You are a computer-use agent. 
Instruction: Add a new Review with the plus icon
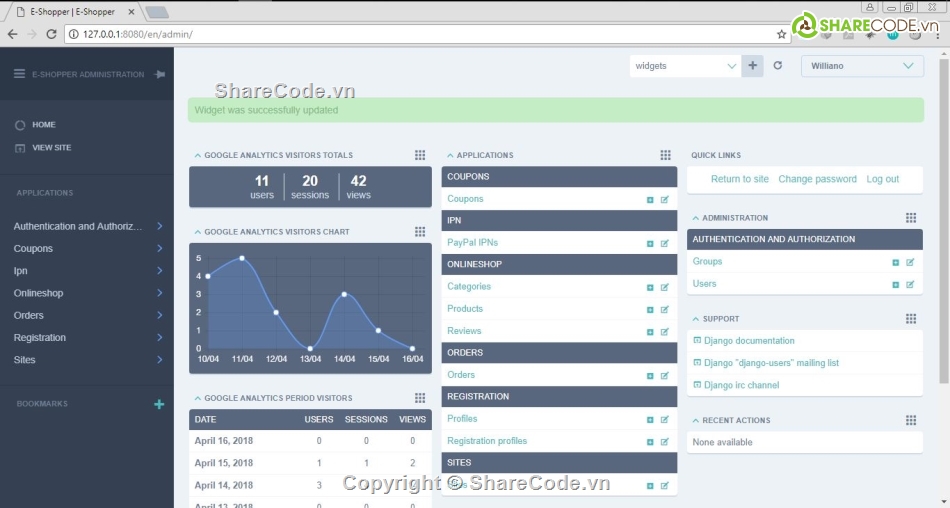point(650,332)
